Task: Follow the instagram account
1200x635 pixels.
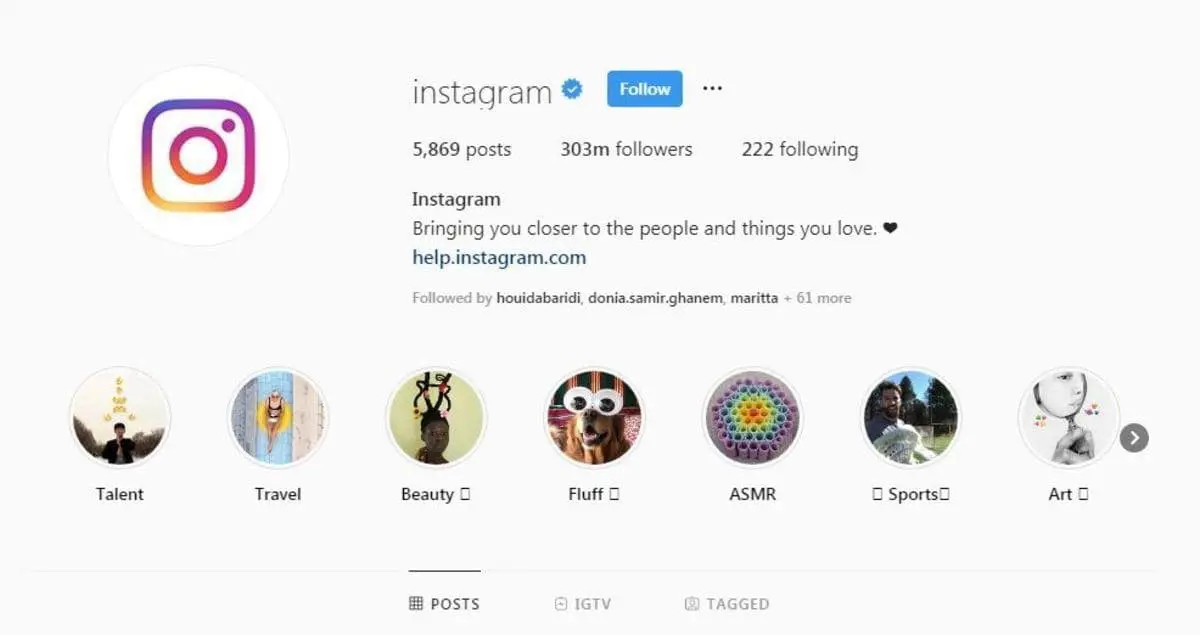Action: click(x=645, y=89)
